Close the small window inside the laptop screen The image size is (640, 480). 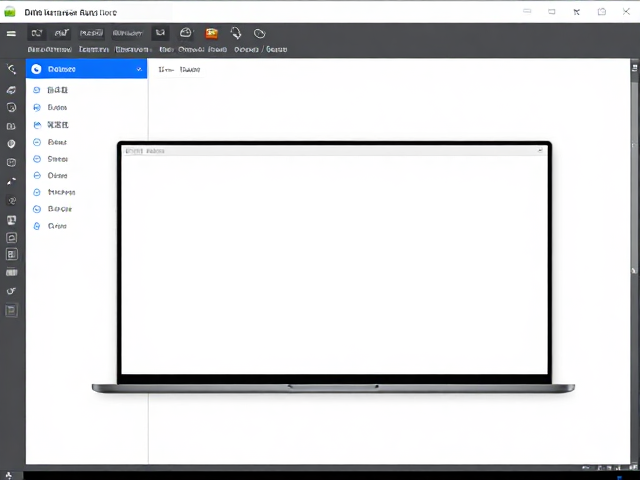pyautogui.click(x=540, y=151)
